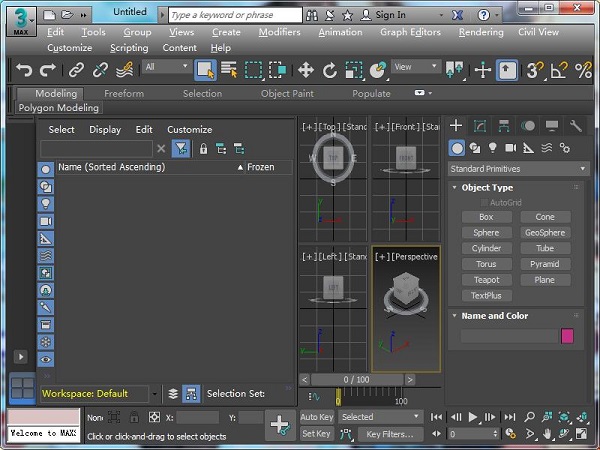Switch to the Object Paint ribbon tab
Viewport: 600px width, 450px height.
coord(287,93)
